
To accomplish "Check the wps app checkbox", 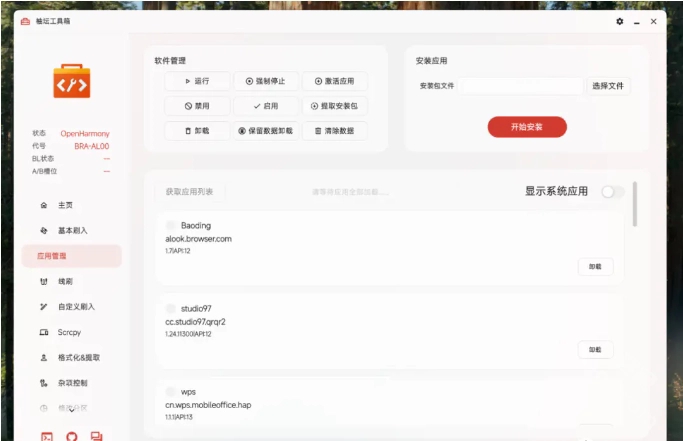I will (170, 392).
